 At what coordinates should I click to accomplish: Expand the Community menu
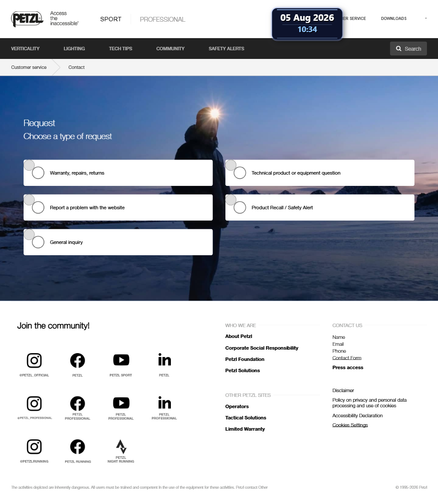tap(170, 49)
